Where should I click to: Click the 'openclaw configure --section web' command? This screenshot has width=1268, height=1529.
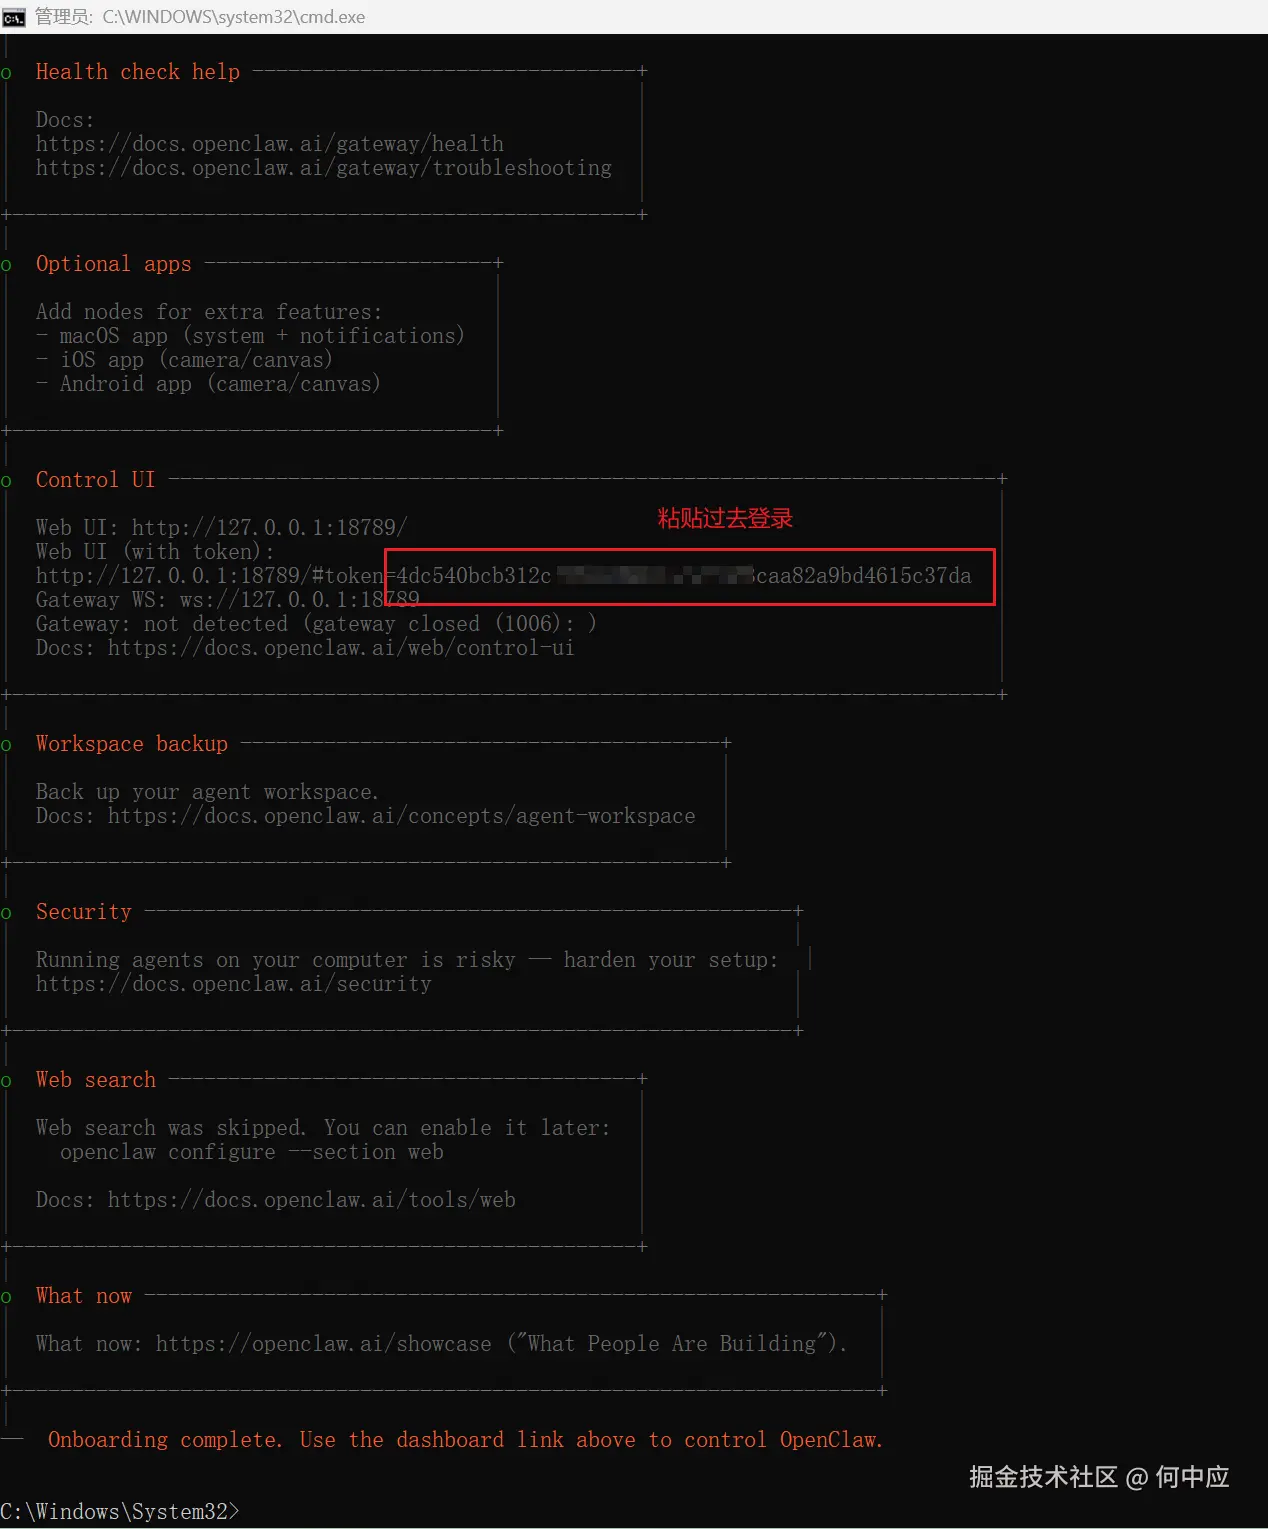pyautogui.click(x=252, y=1152)
